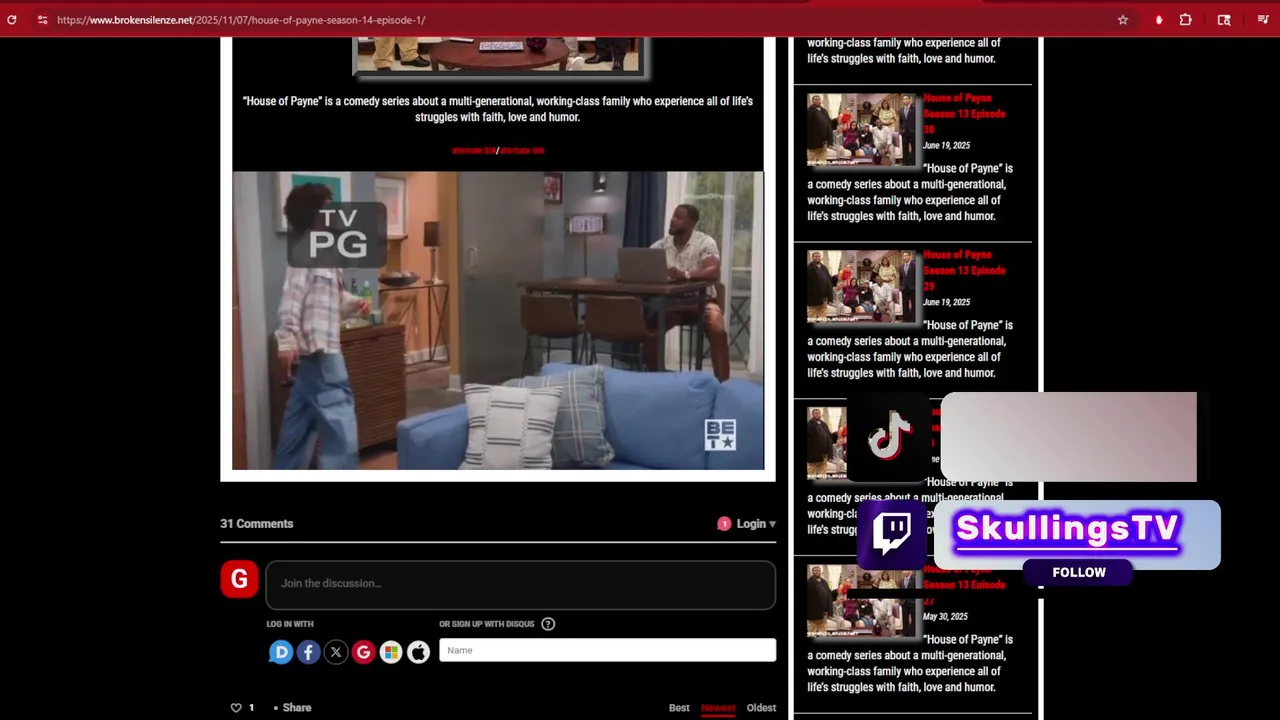Screen dimensions: 1280x720
Task: Play the House of Payne video player
Action: pyautogui.click(x=498, y=321)
